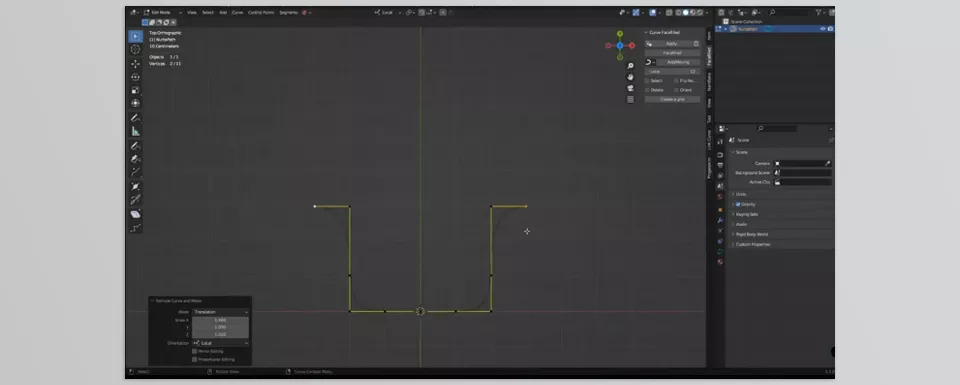Toggle the Flip Normals checkbox
The image size is (960, 385).
677,81
